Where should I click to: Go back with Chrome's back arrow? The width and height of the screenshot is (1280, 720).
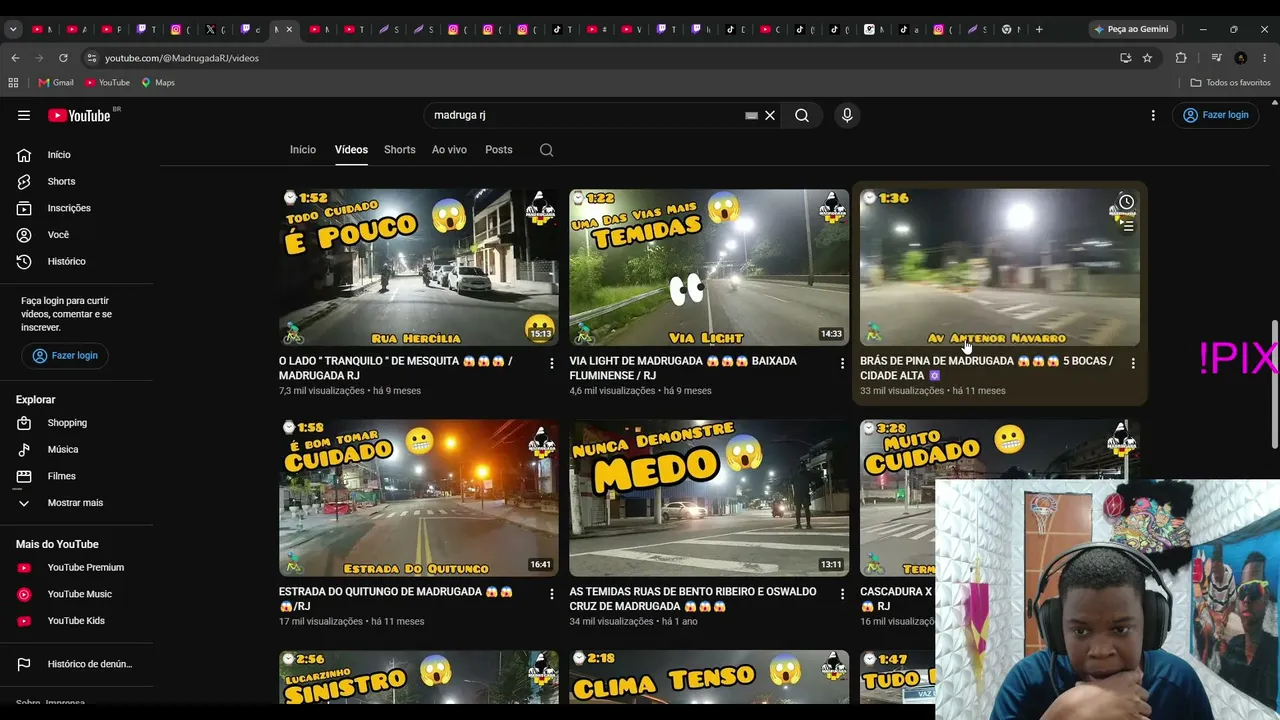[15, 58]
